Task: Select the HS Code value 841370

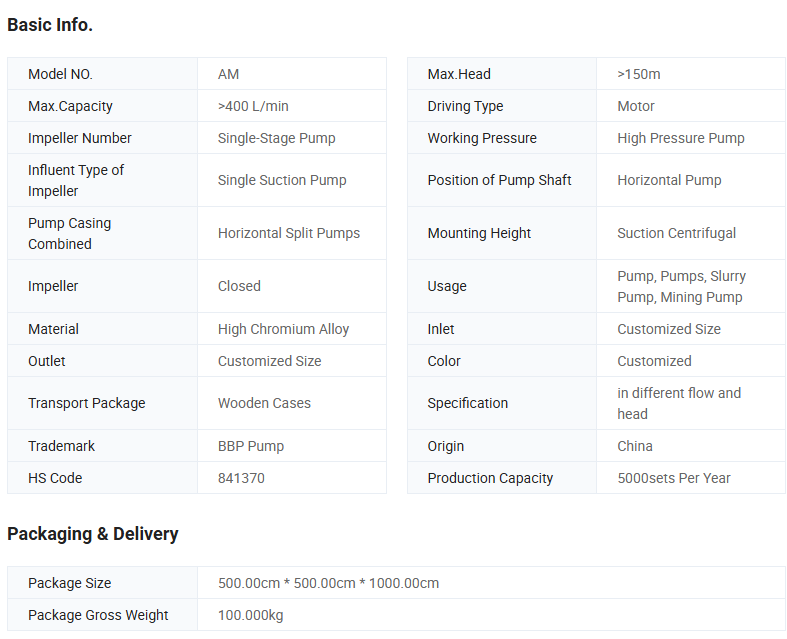Action: [x=241, y=478]
